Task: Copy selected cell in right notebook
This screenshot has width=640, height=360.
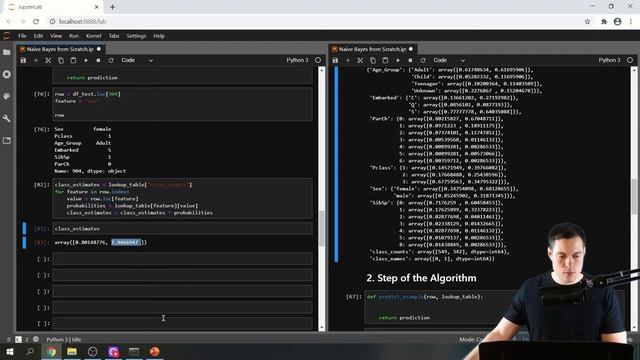Action: [x=373, y=60]
